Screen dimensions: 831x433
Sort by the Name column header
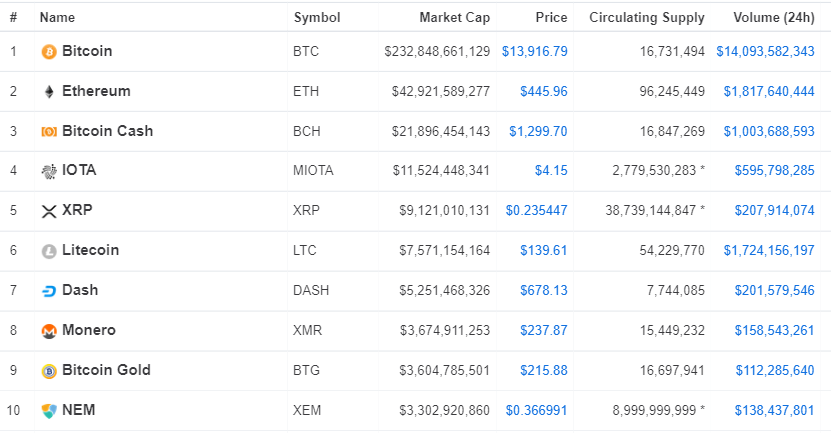point(57,17)
